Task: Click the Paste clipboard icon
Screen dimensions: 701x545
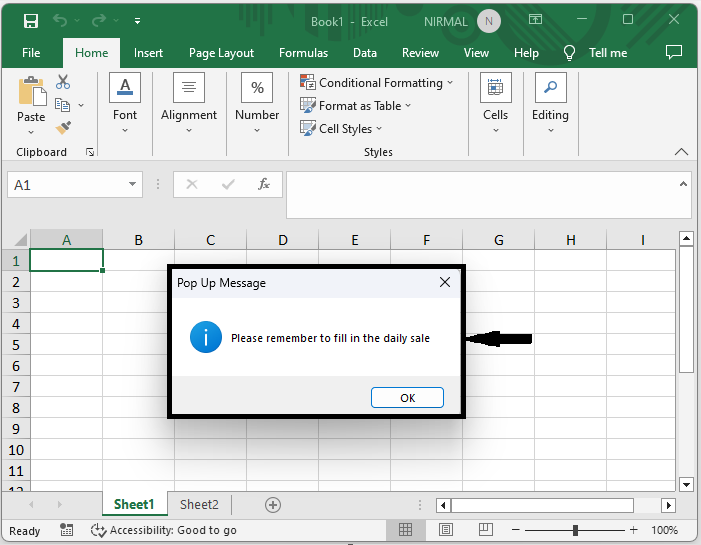Action: (x=31, y=92)
